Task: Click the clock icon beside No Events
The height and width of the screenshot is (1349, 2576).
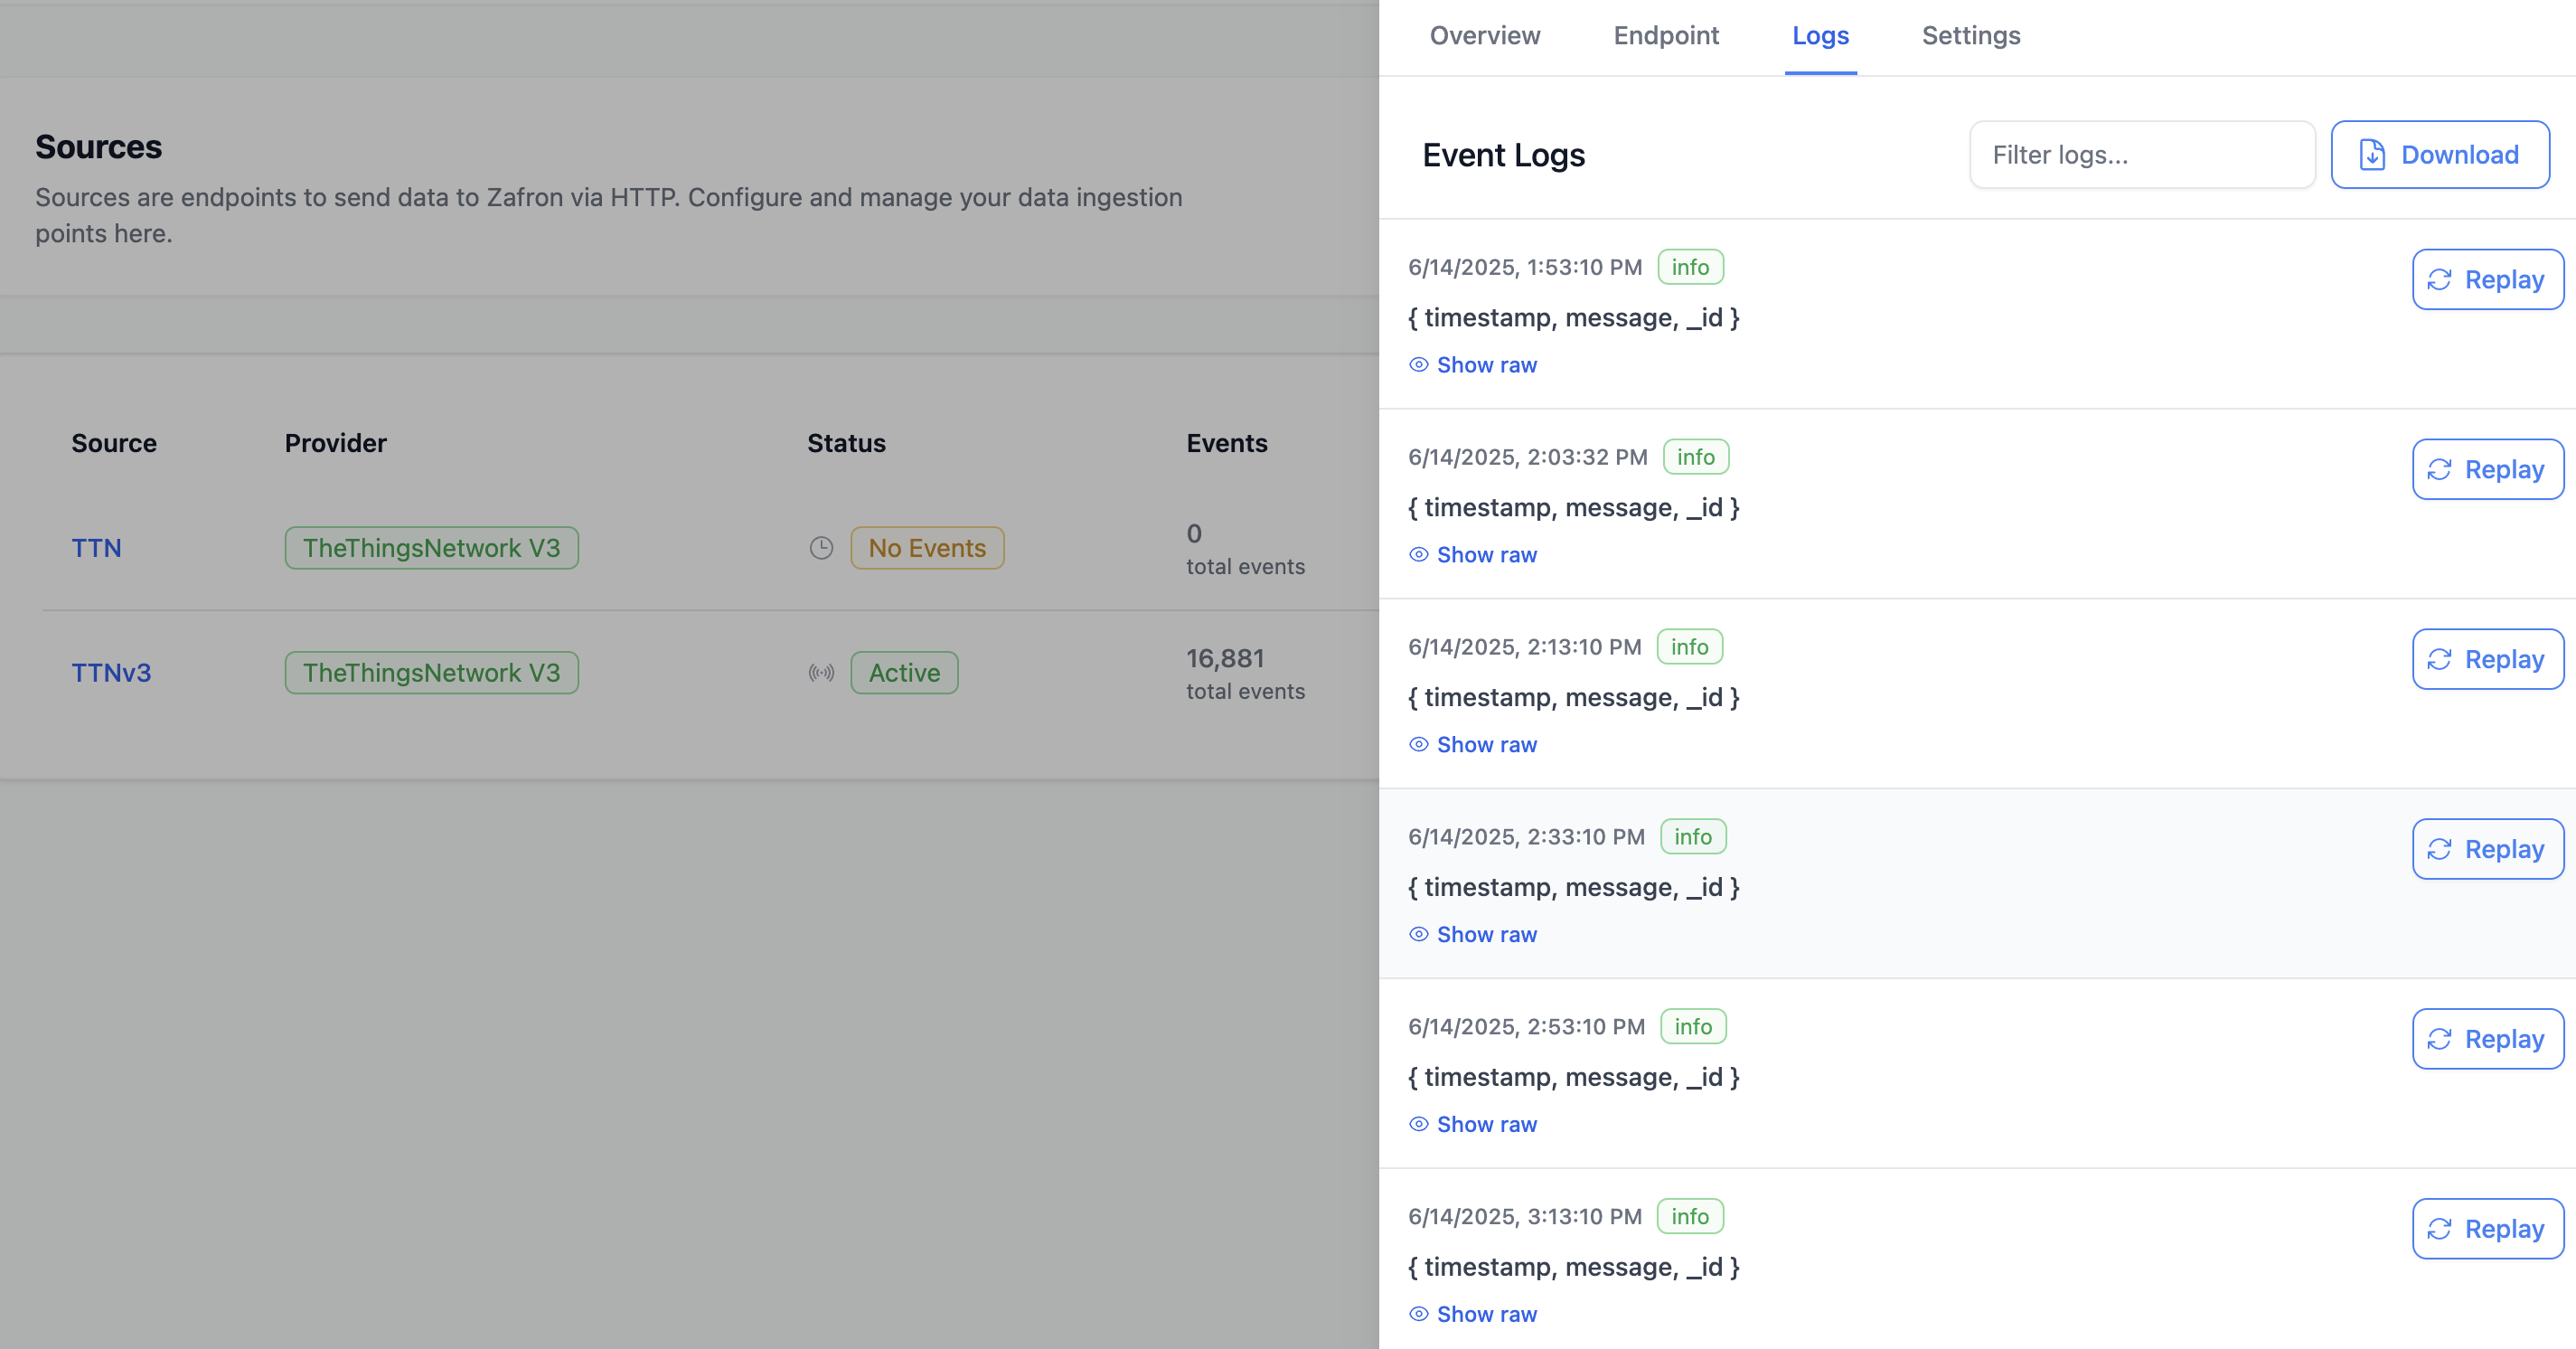Action: coord(821,548)
